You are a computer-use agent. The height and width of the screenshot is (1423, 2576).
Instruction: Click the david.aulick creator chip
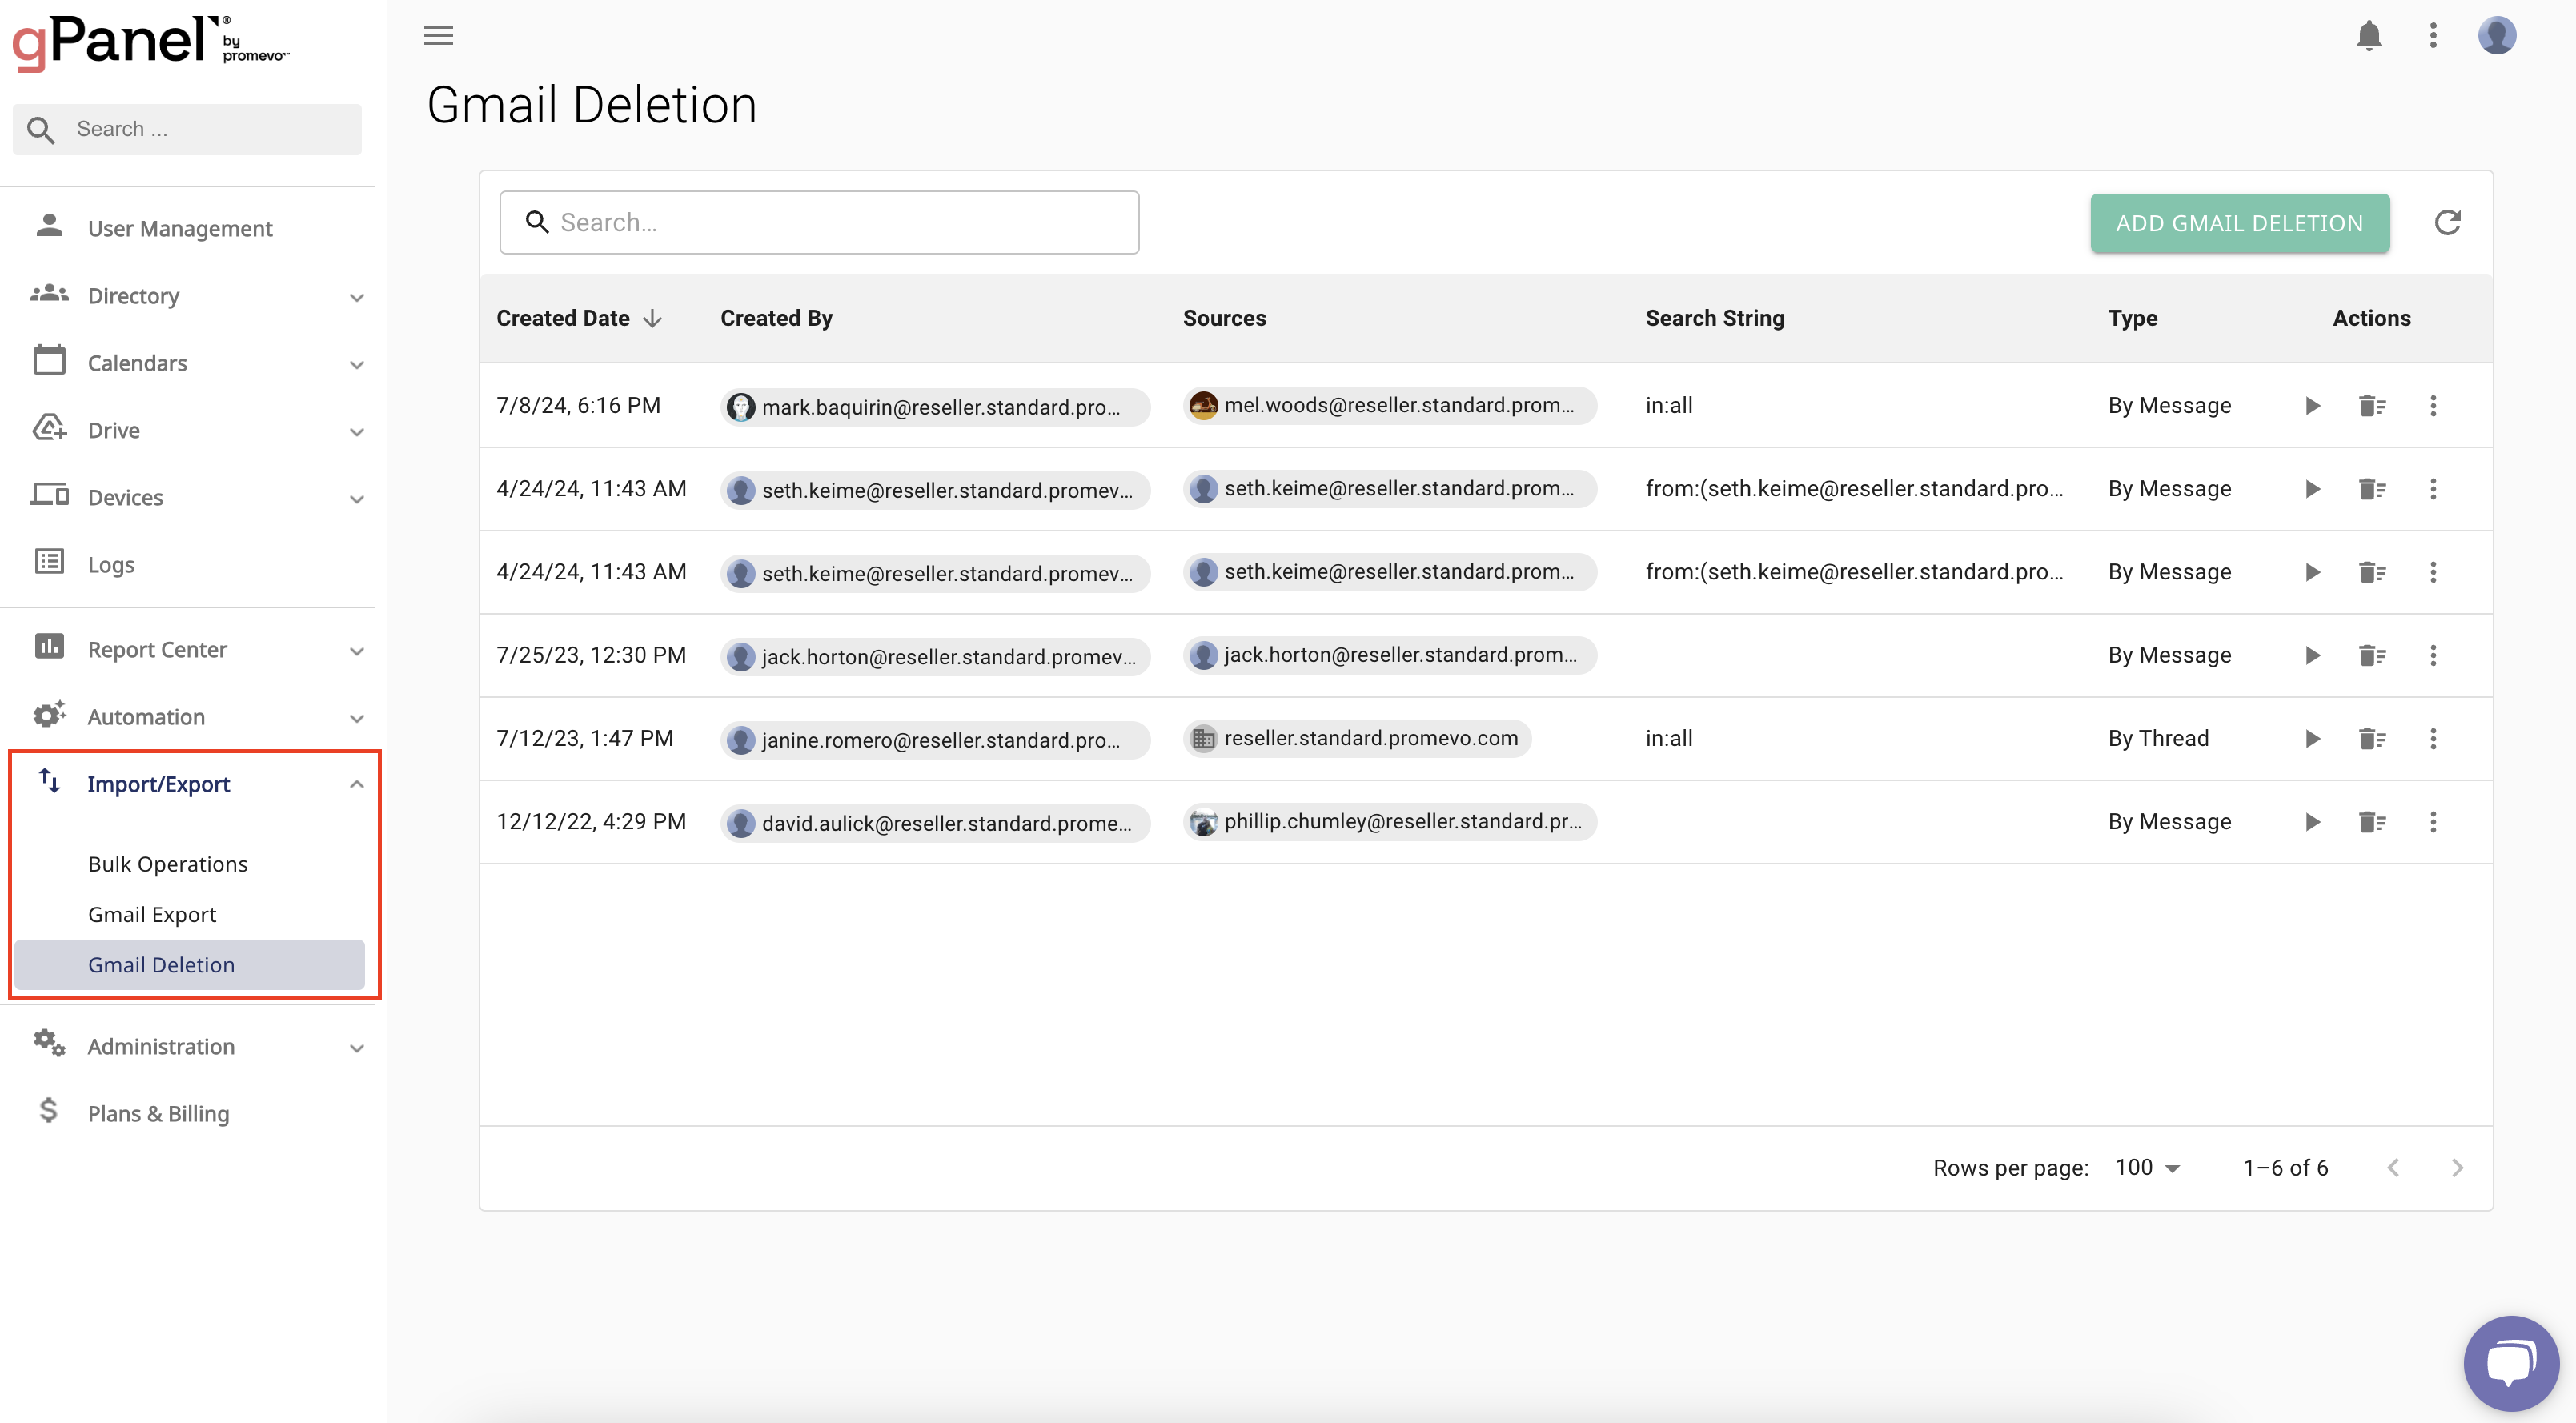pyautogui.click(x=935, y=823)
